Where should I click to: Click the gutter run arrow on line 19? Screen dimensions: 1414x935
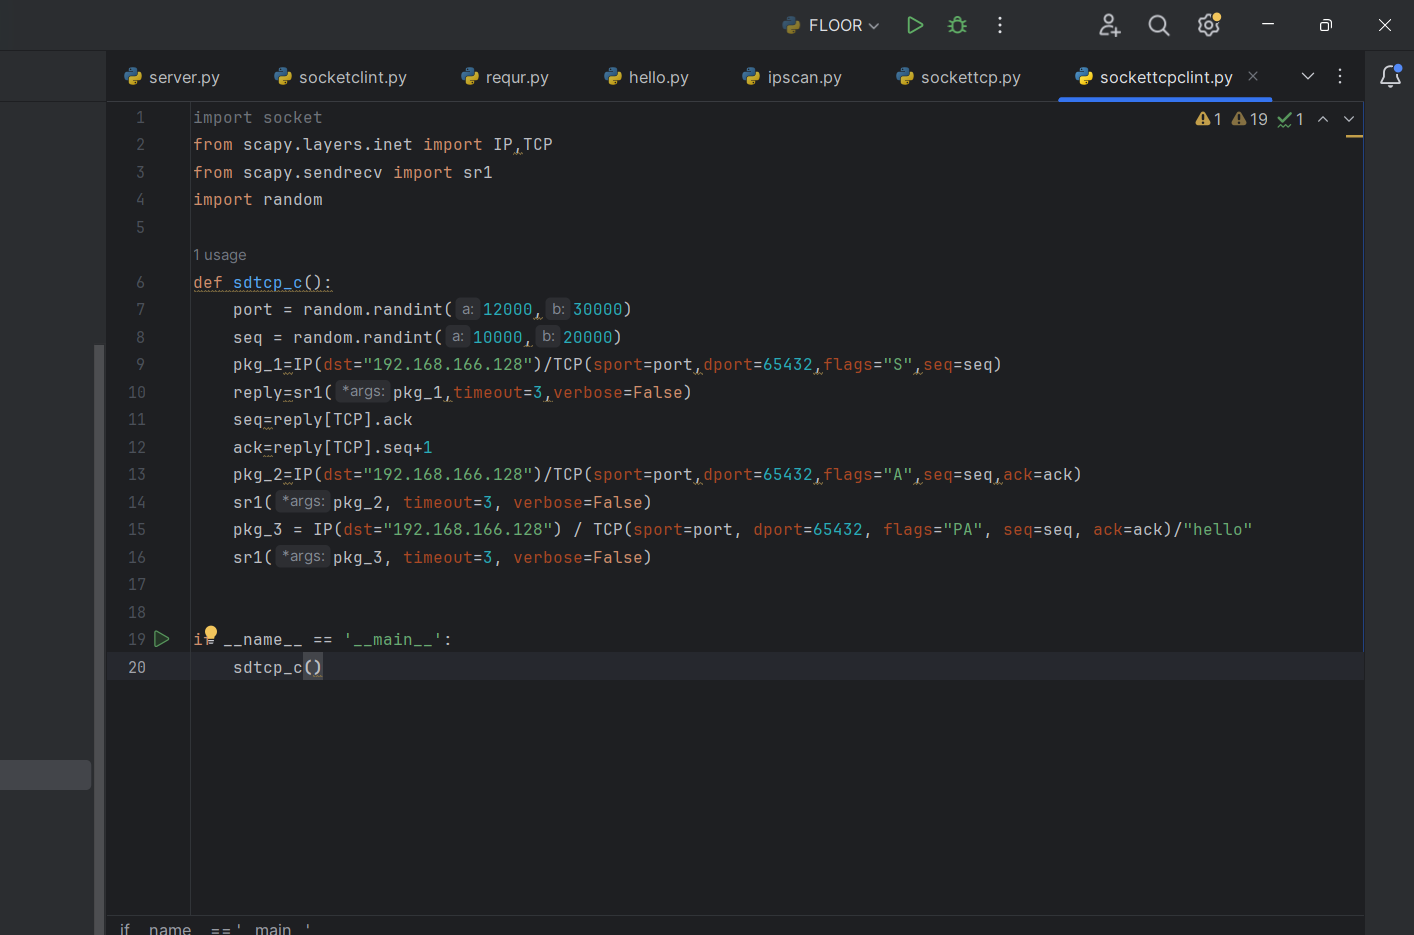162,639
